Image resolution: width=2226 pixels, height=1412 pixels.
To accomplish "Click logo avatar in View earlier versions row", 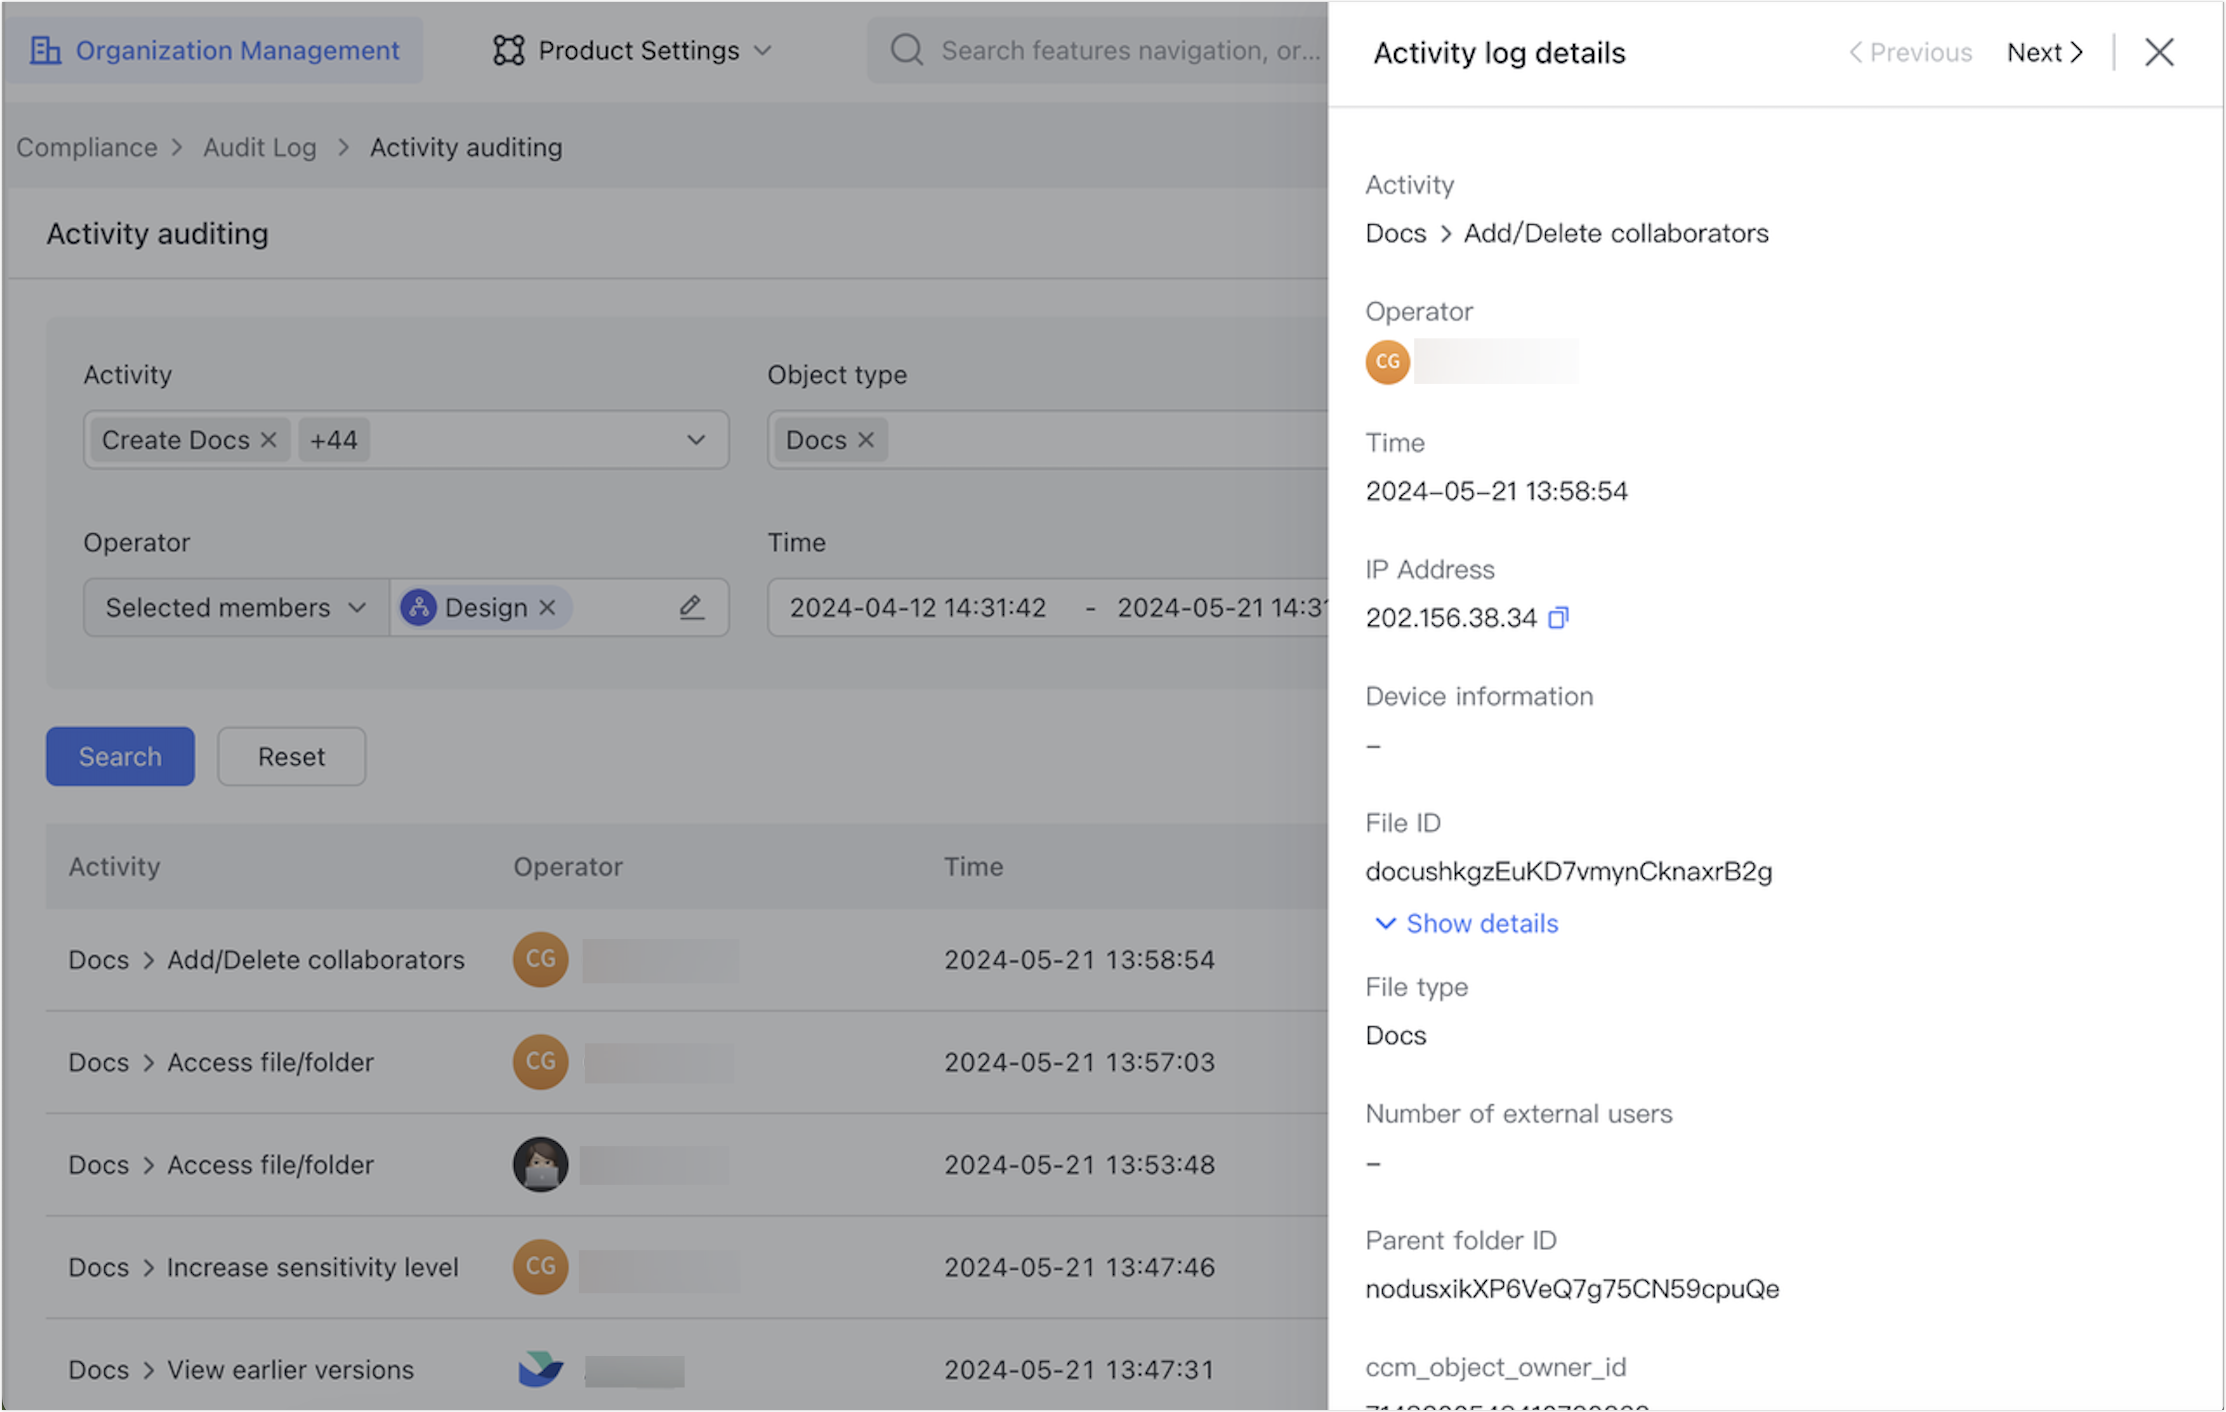I will tap(540, 1369).
